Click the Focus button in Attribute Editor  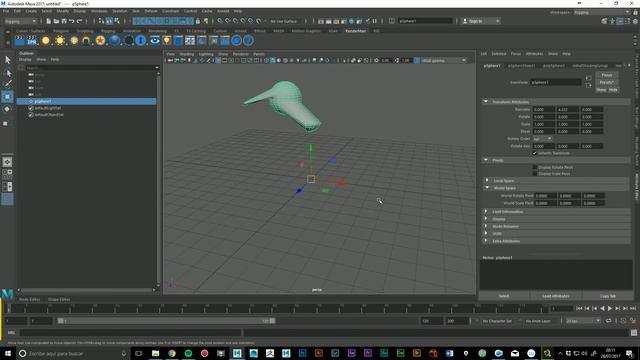[x=607, y=75]
